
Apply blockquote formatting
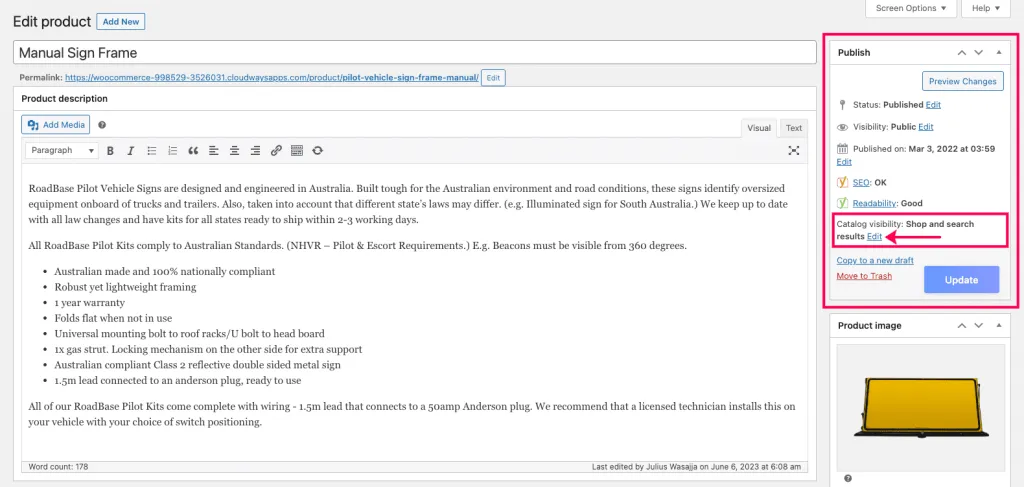tap(193, 151)
